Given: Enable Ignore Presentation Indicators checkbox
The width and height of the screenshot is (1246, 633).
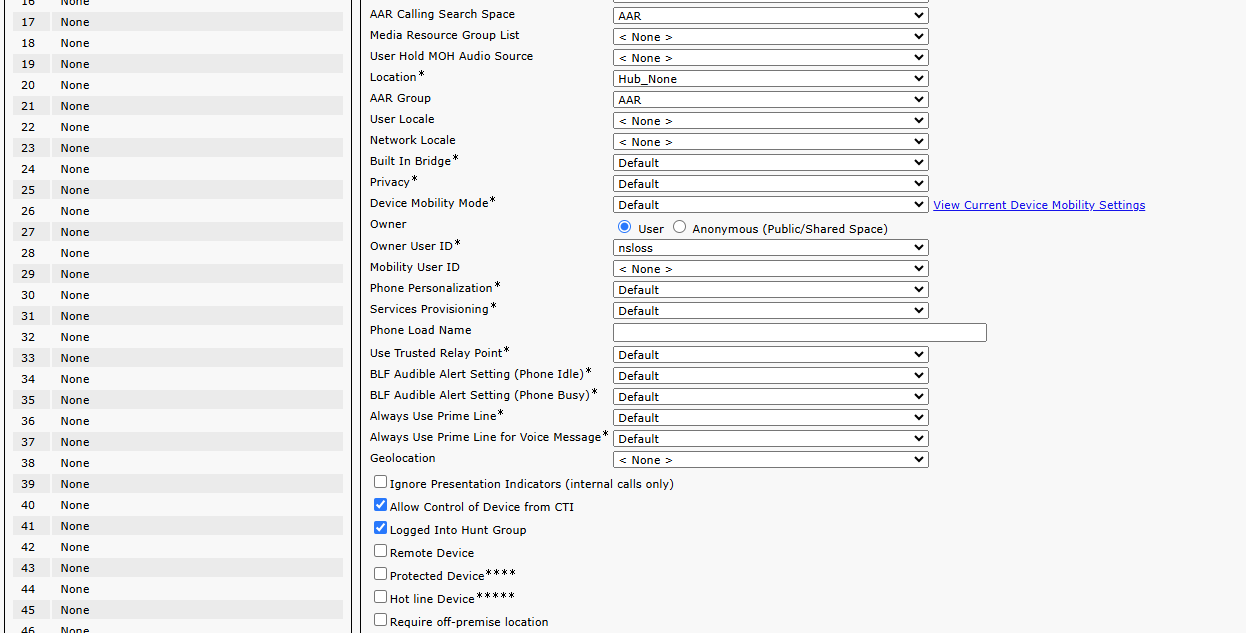Looking at the screenshot, I should [380, 482].
